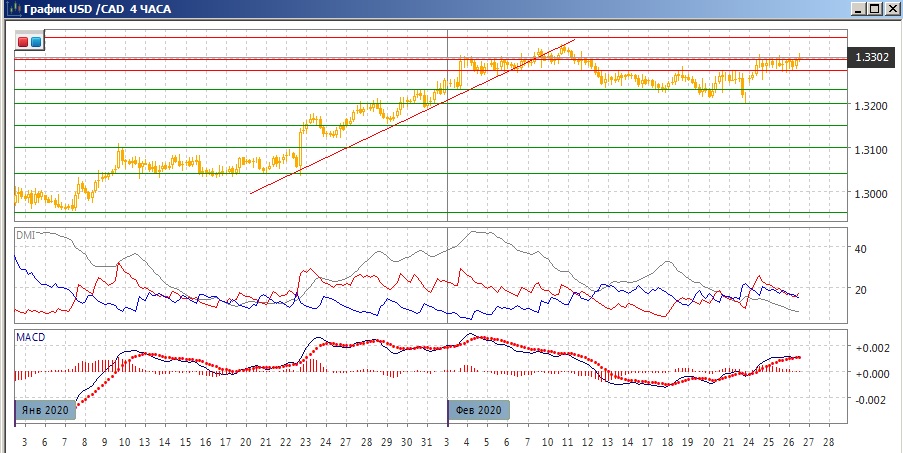The height and width of the screenshot is (453, 903).
Task: Click date 28 on the time axis
Action: [829, 441]
